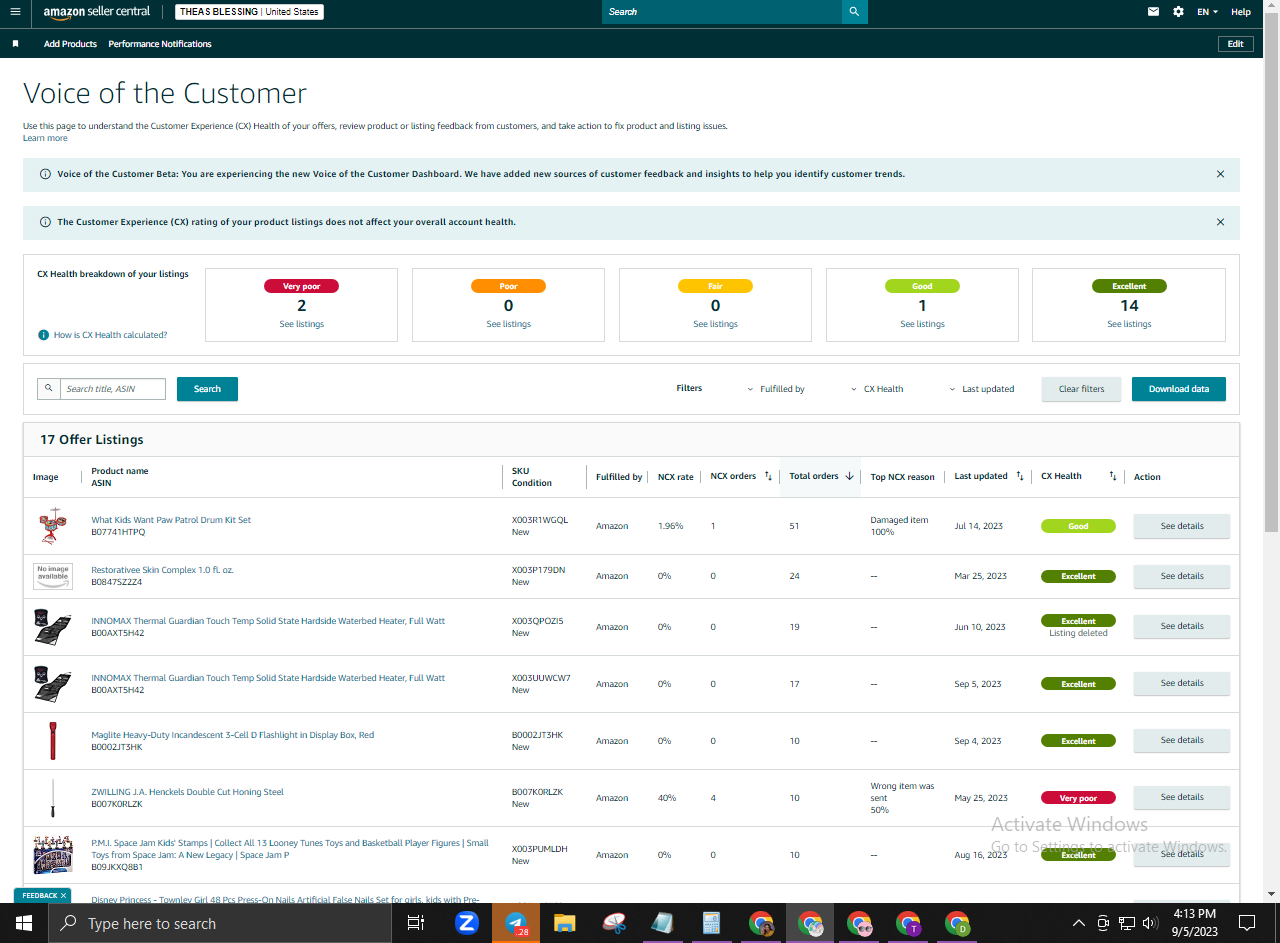Open Calculator from the taskbar
This screenshot has width=1280, height=943.
[712, 923]
